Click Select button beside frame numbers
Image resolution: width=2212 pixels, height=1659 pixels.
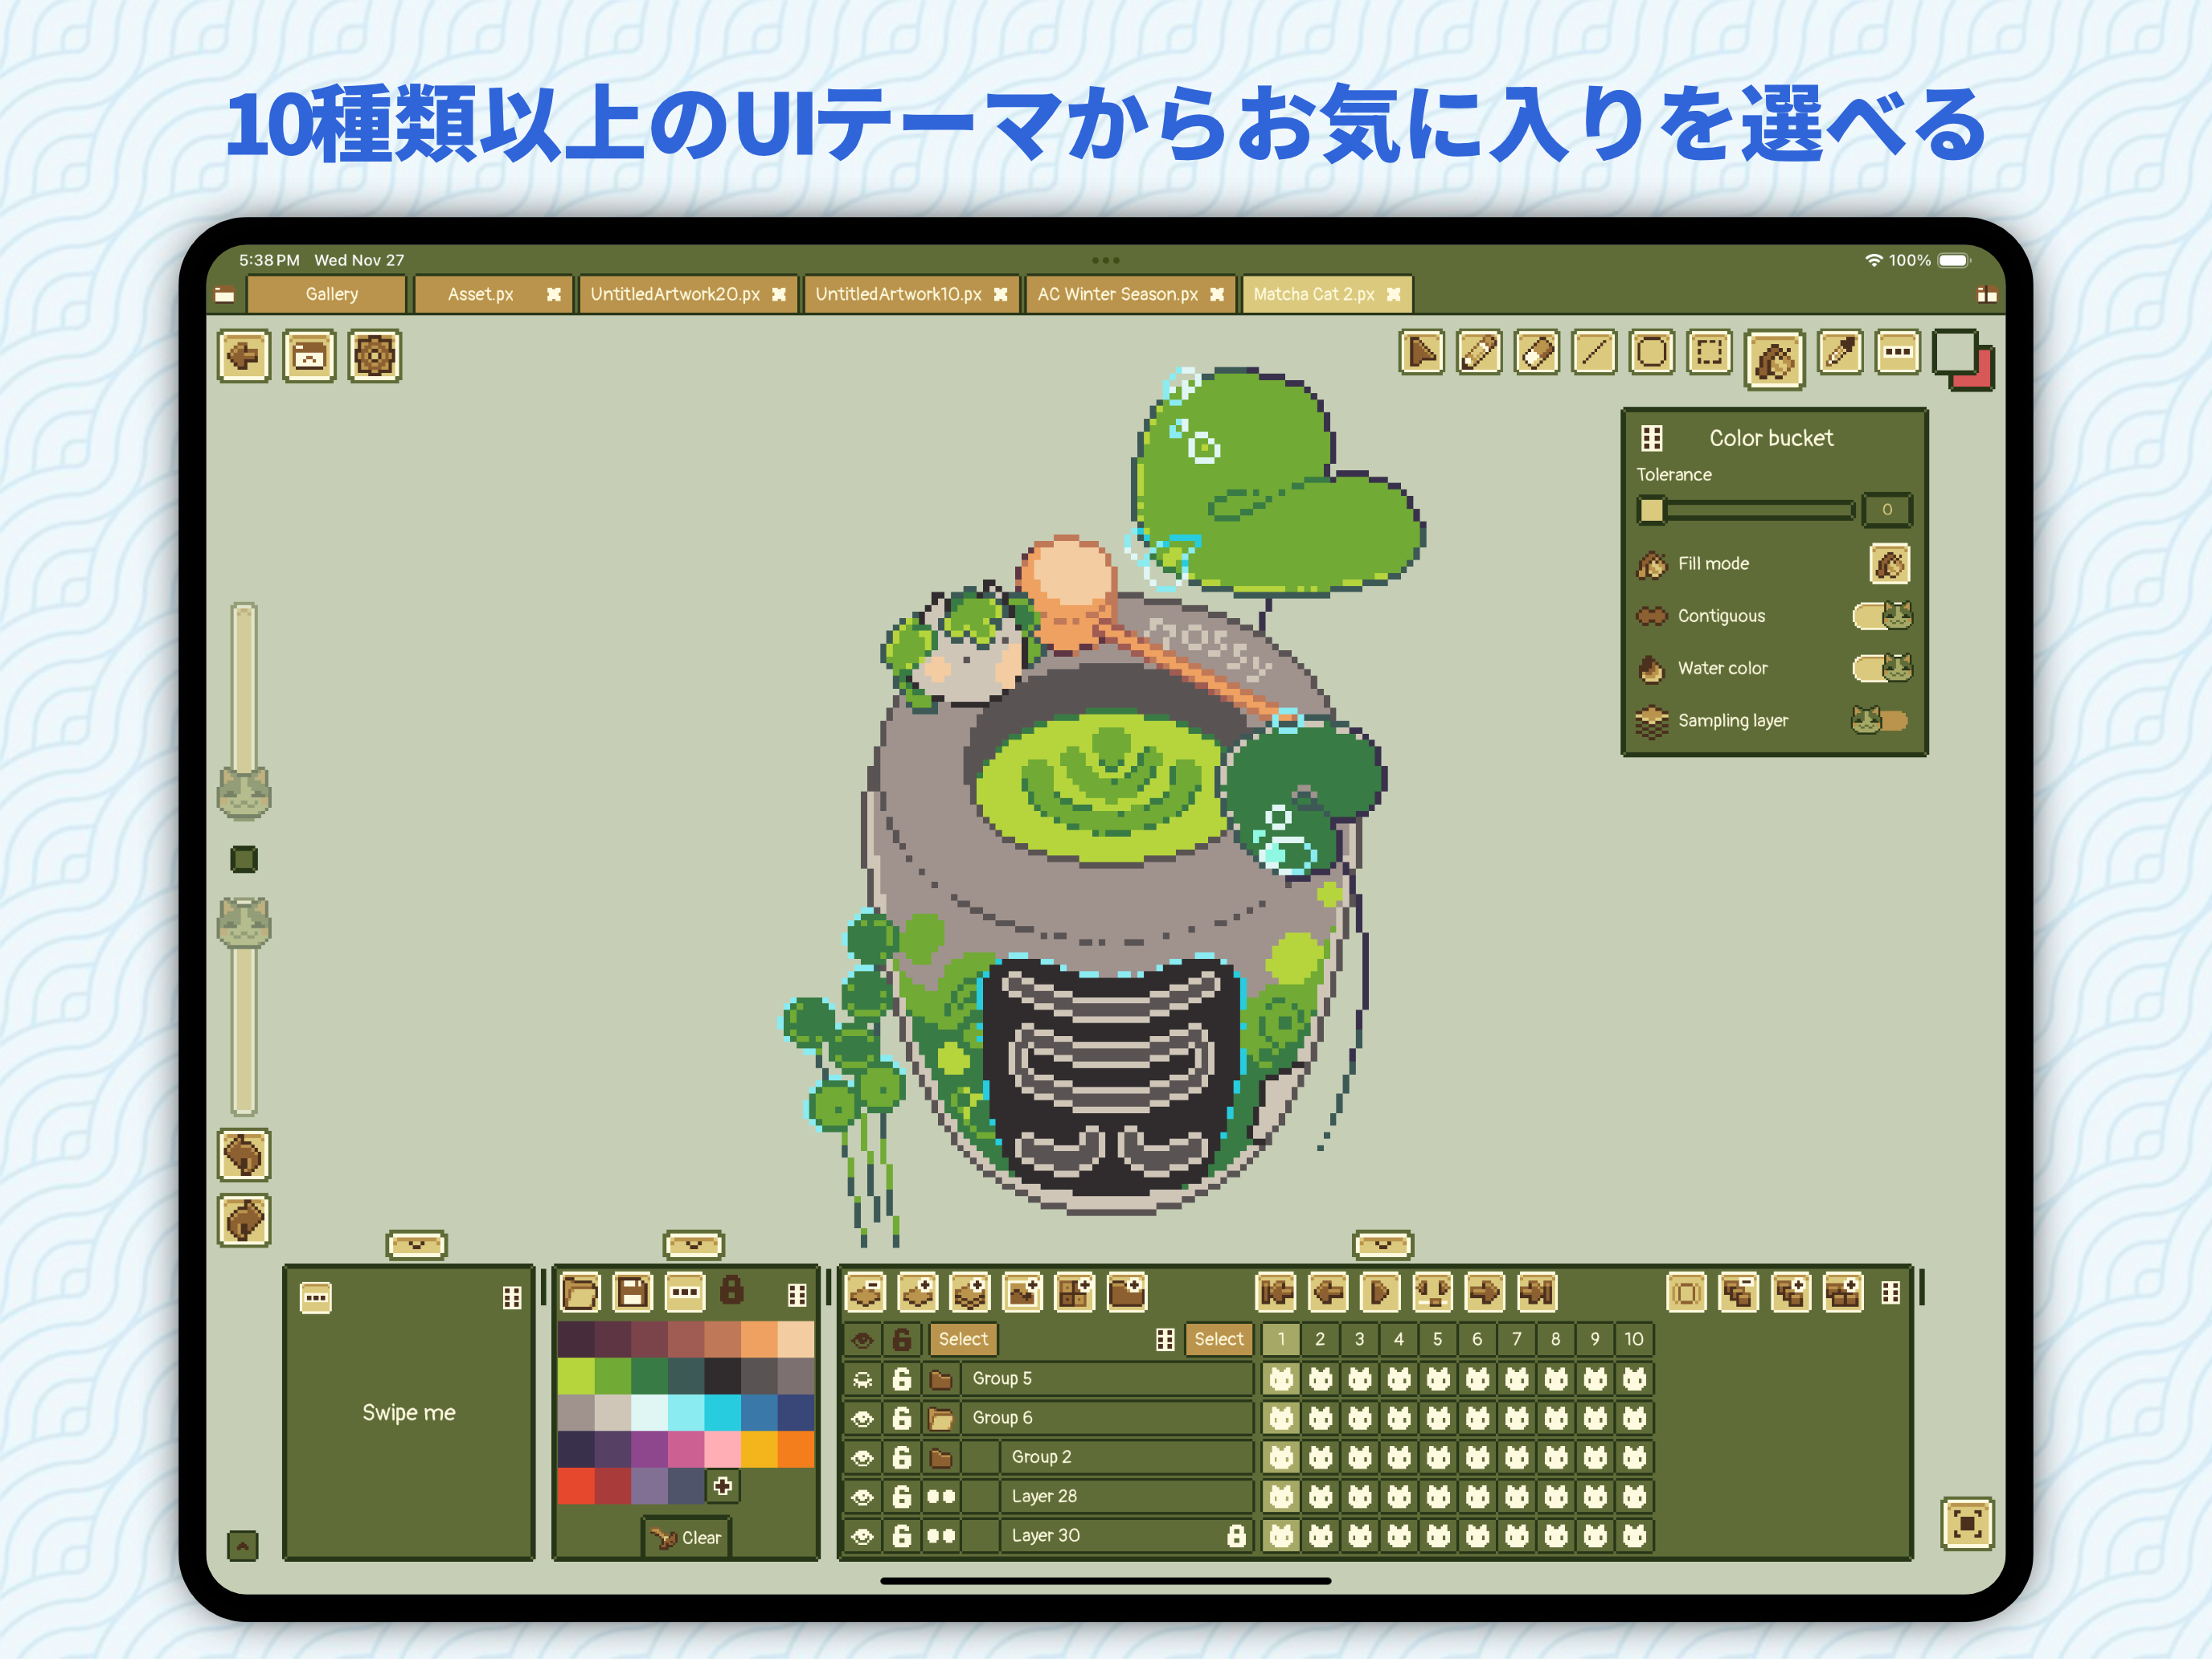pyautogui.click(x=1219, y=1339)
